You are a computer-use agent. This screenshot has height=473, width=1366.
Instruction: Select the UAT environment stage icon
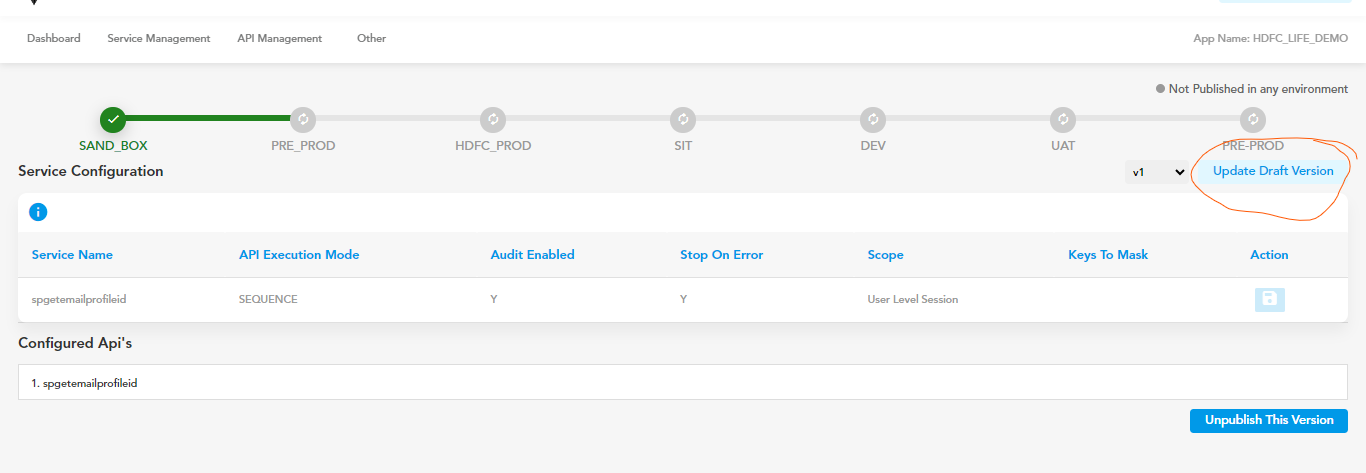pyautogui.click(x=1063, y=119)
